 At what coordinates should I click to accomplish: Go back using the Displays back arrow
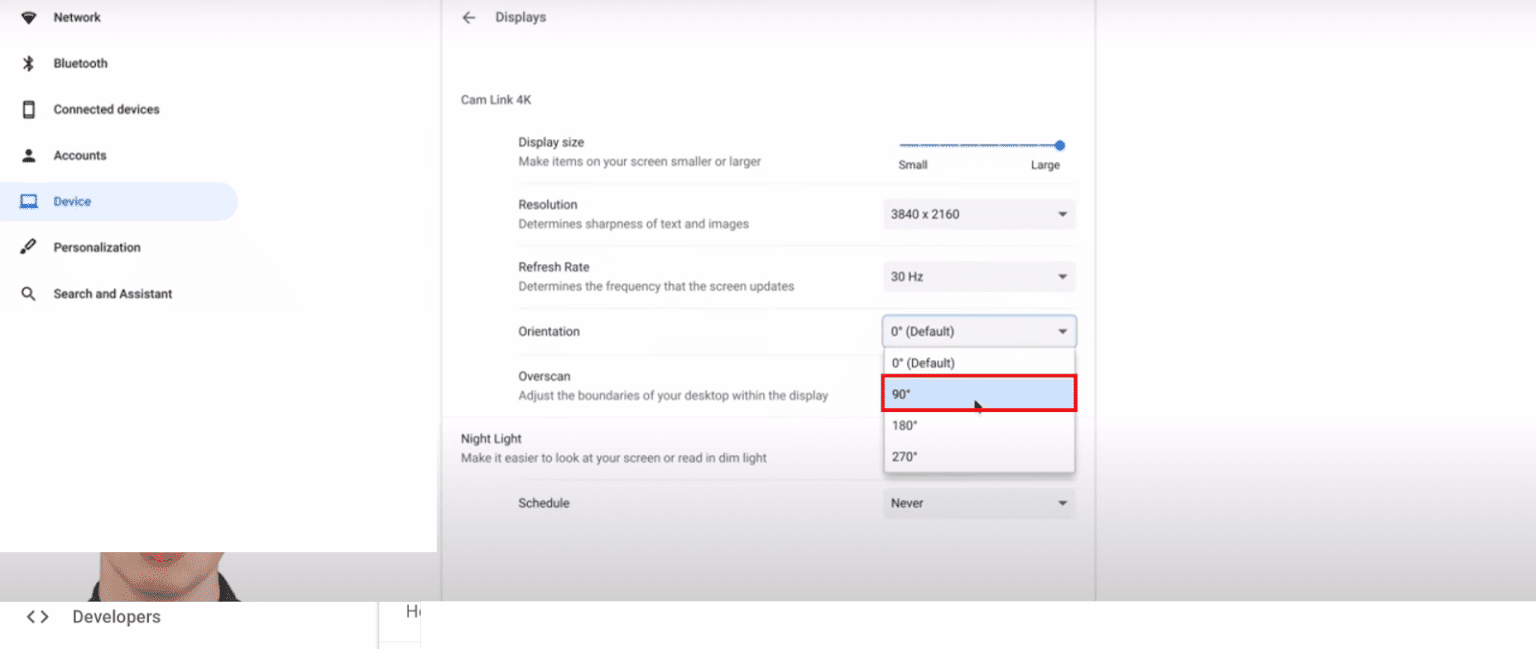pyautogui.click(x=468, y=17)
